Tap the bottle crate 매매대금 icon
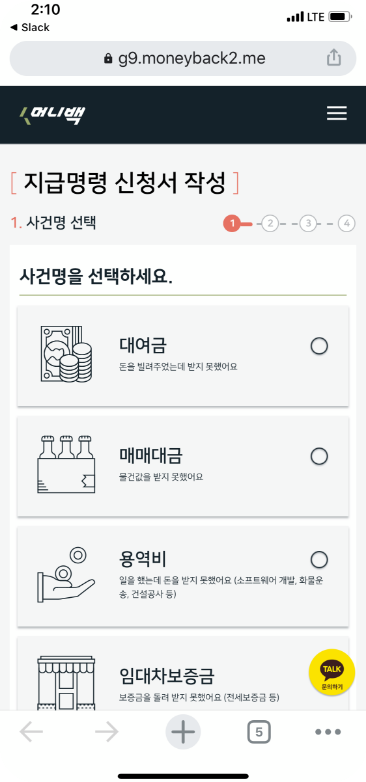The image size is (366, 782). pos(66,464)
